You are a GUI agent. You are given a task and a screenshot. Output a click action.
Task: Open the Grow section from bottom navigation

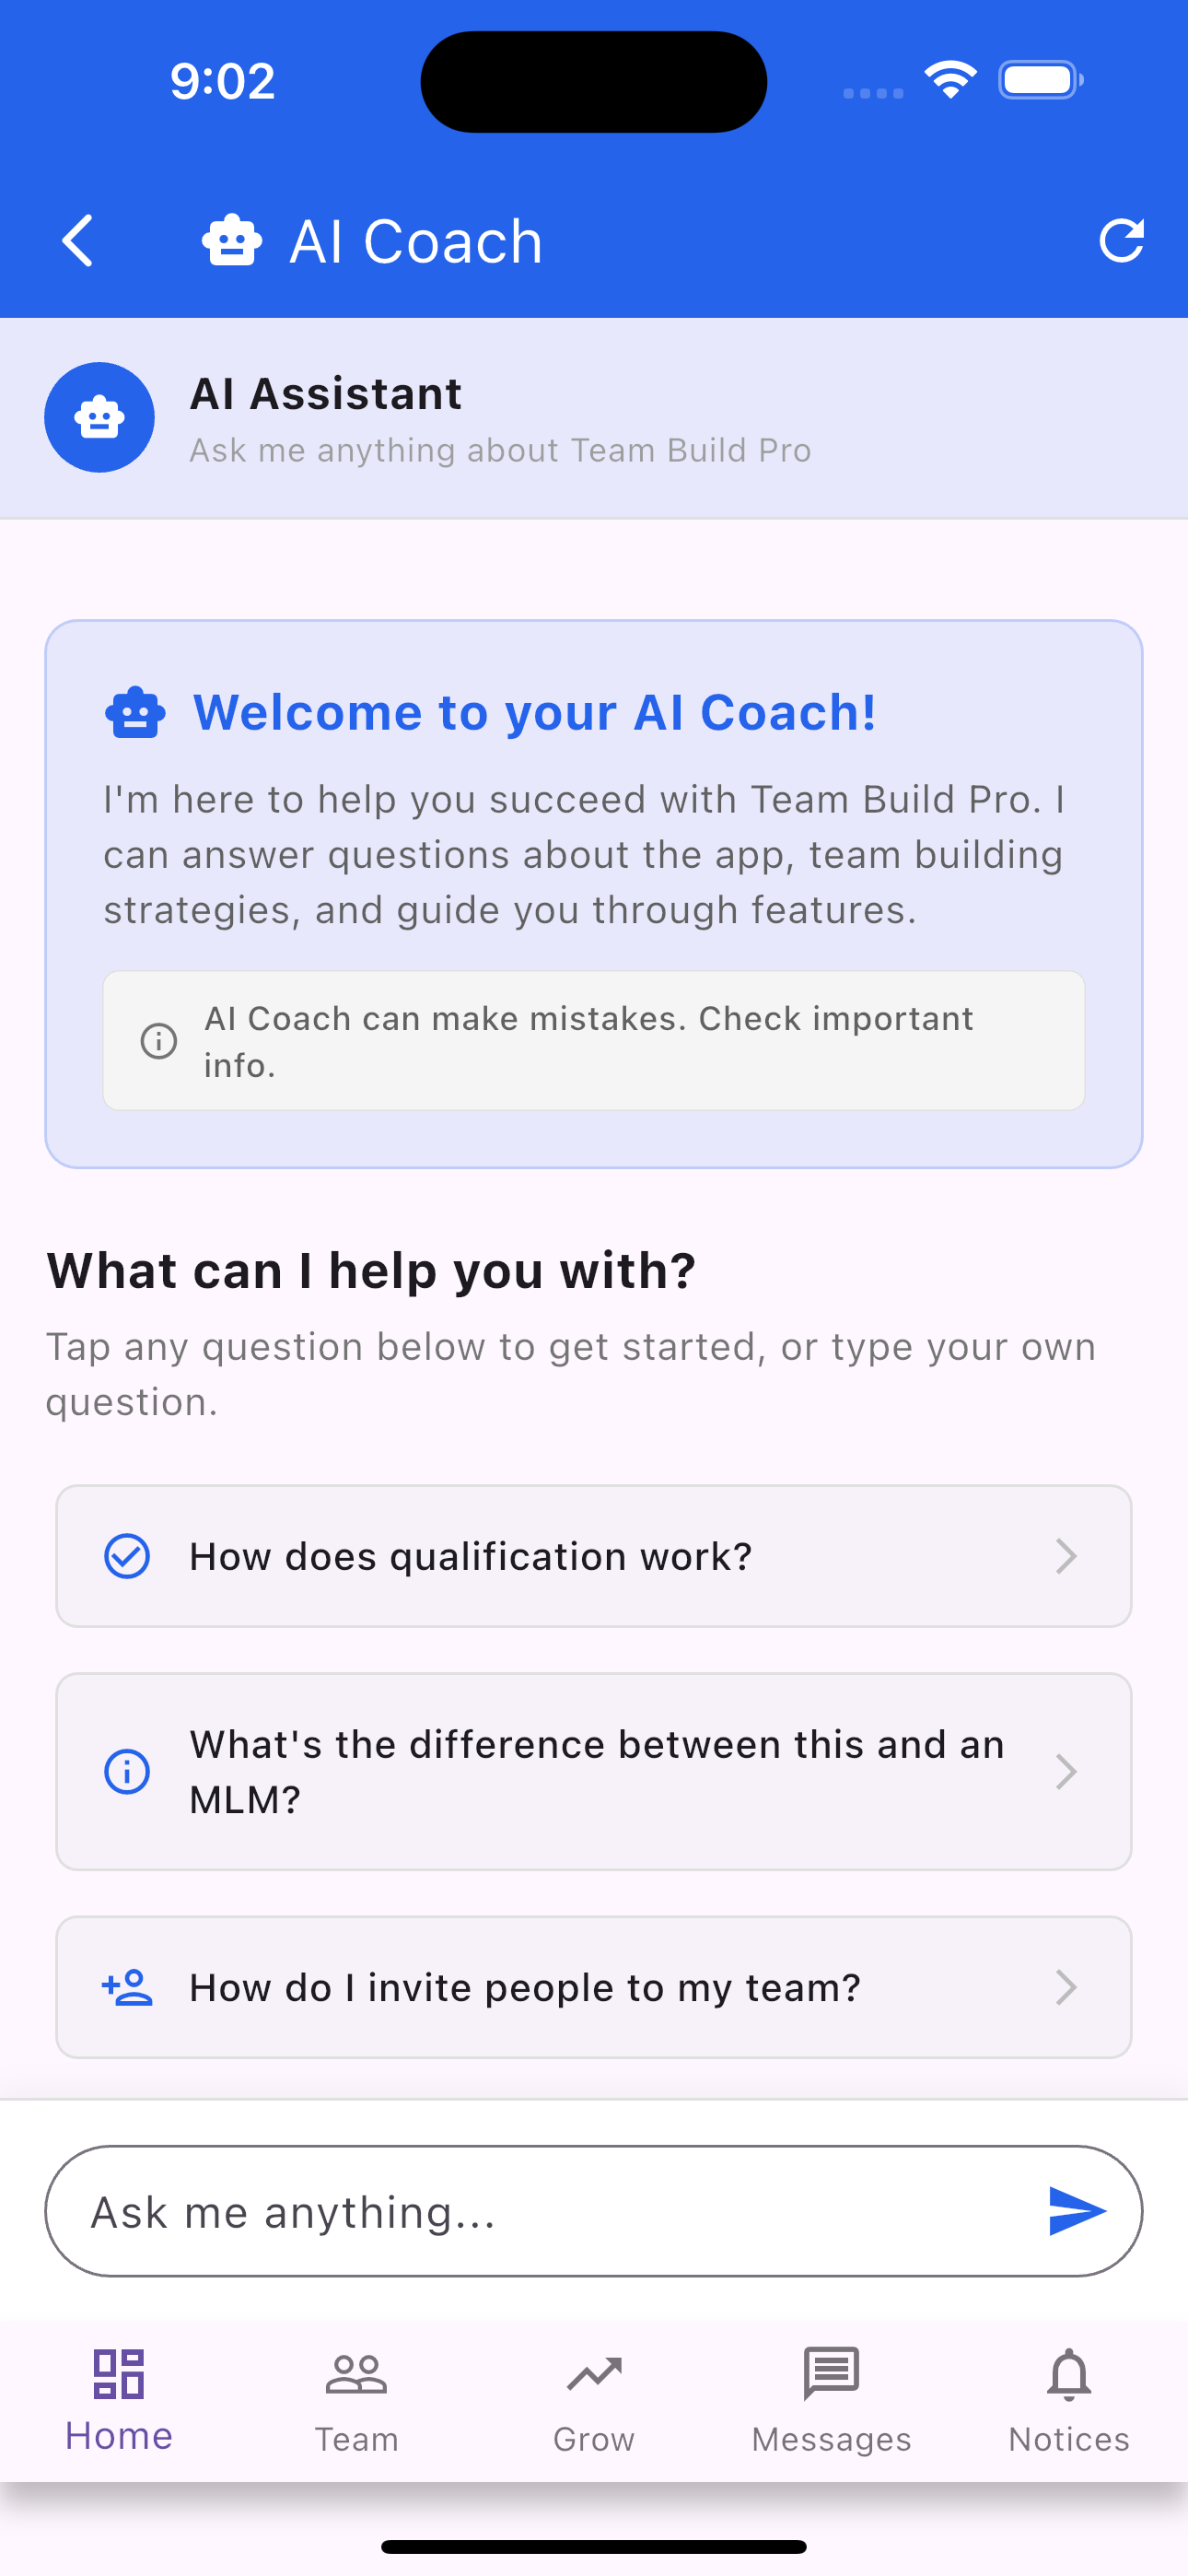(x=593, y=2400)
